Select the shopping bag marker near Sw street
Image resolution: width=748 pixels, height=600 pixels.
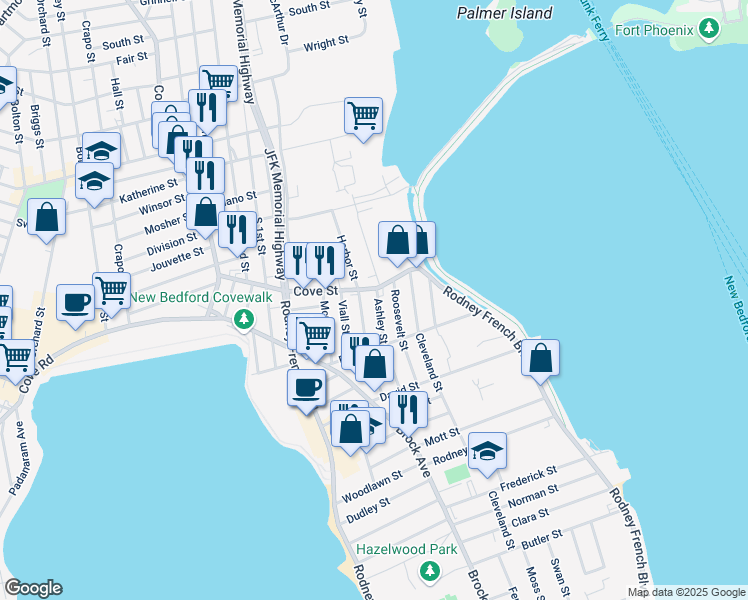point(46,221)
